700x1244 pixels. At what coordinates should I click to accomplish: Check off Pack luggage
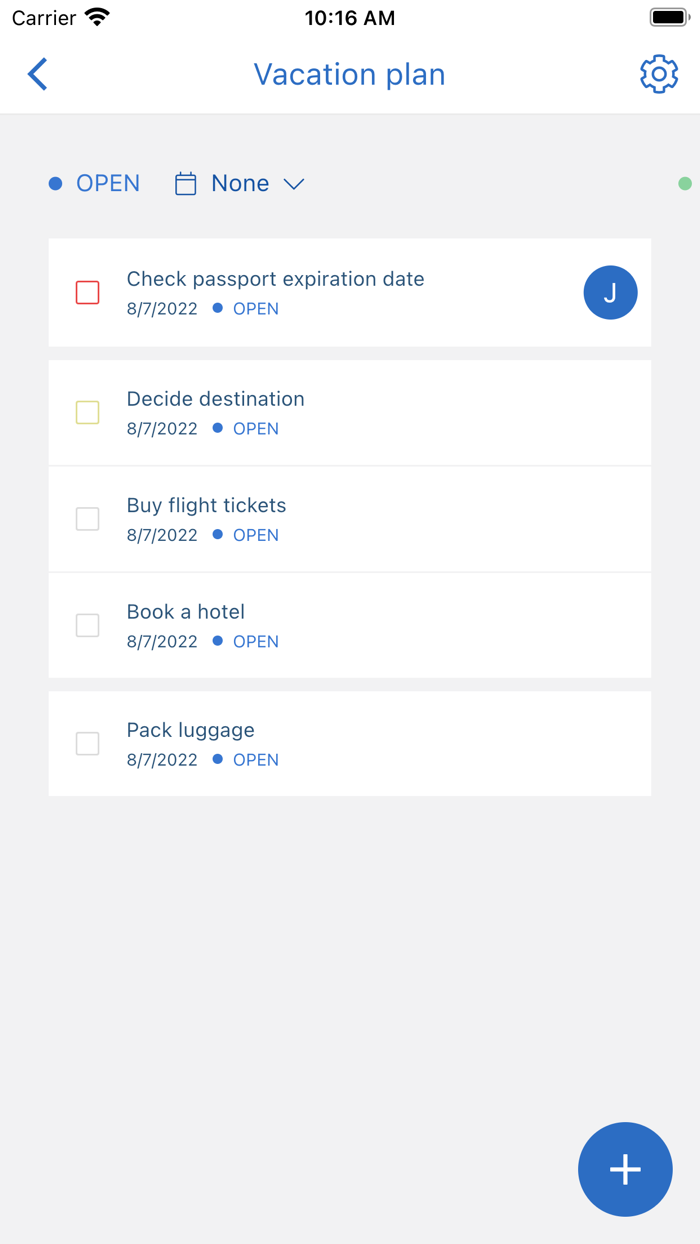pos(87,743)
